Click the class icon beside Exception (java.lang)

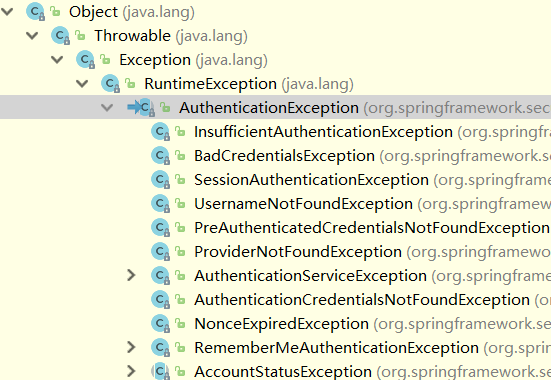click(85, 59)
